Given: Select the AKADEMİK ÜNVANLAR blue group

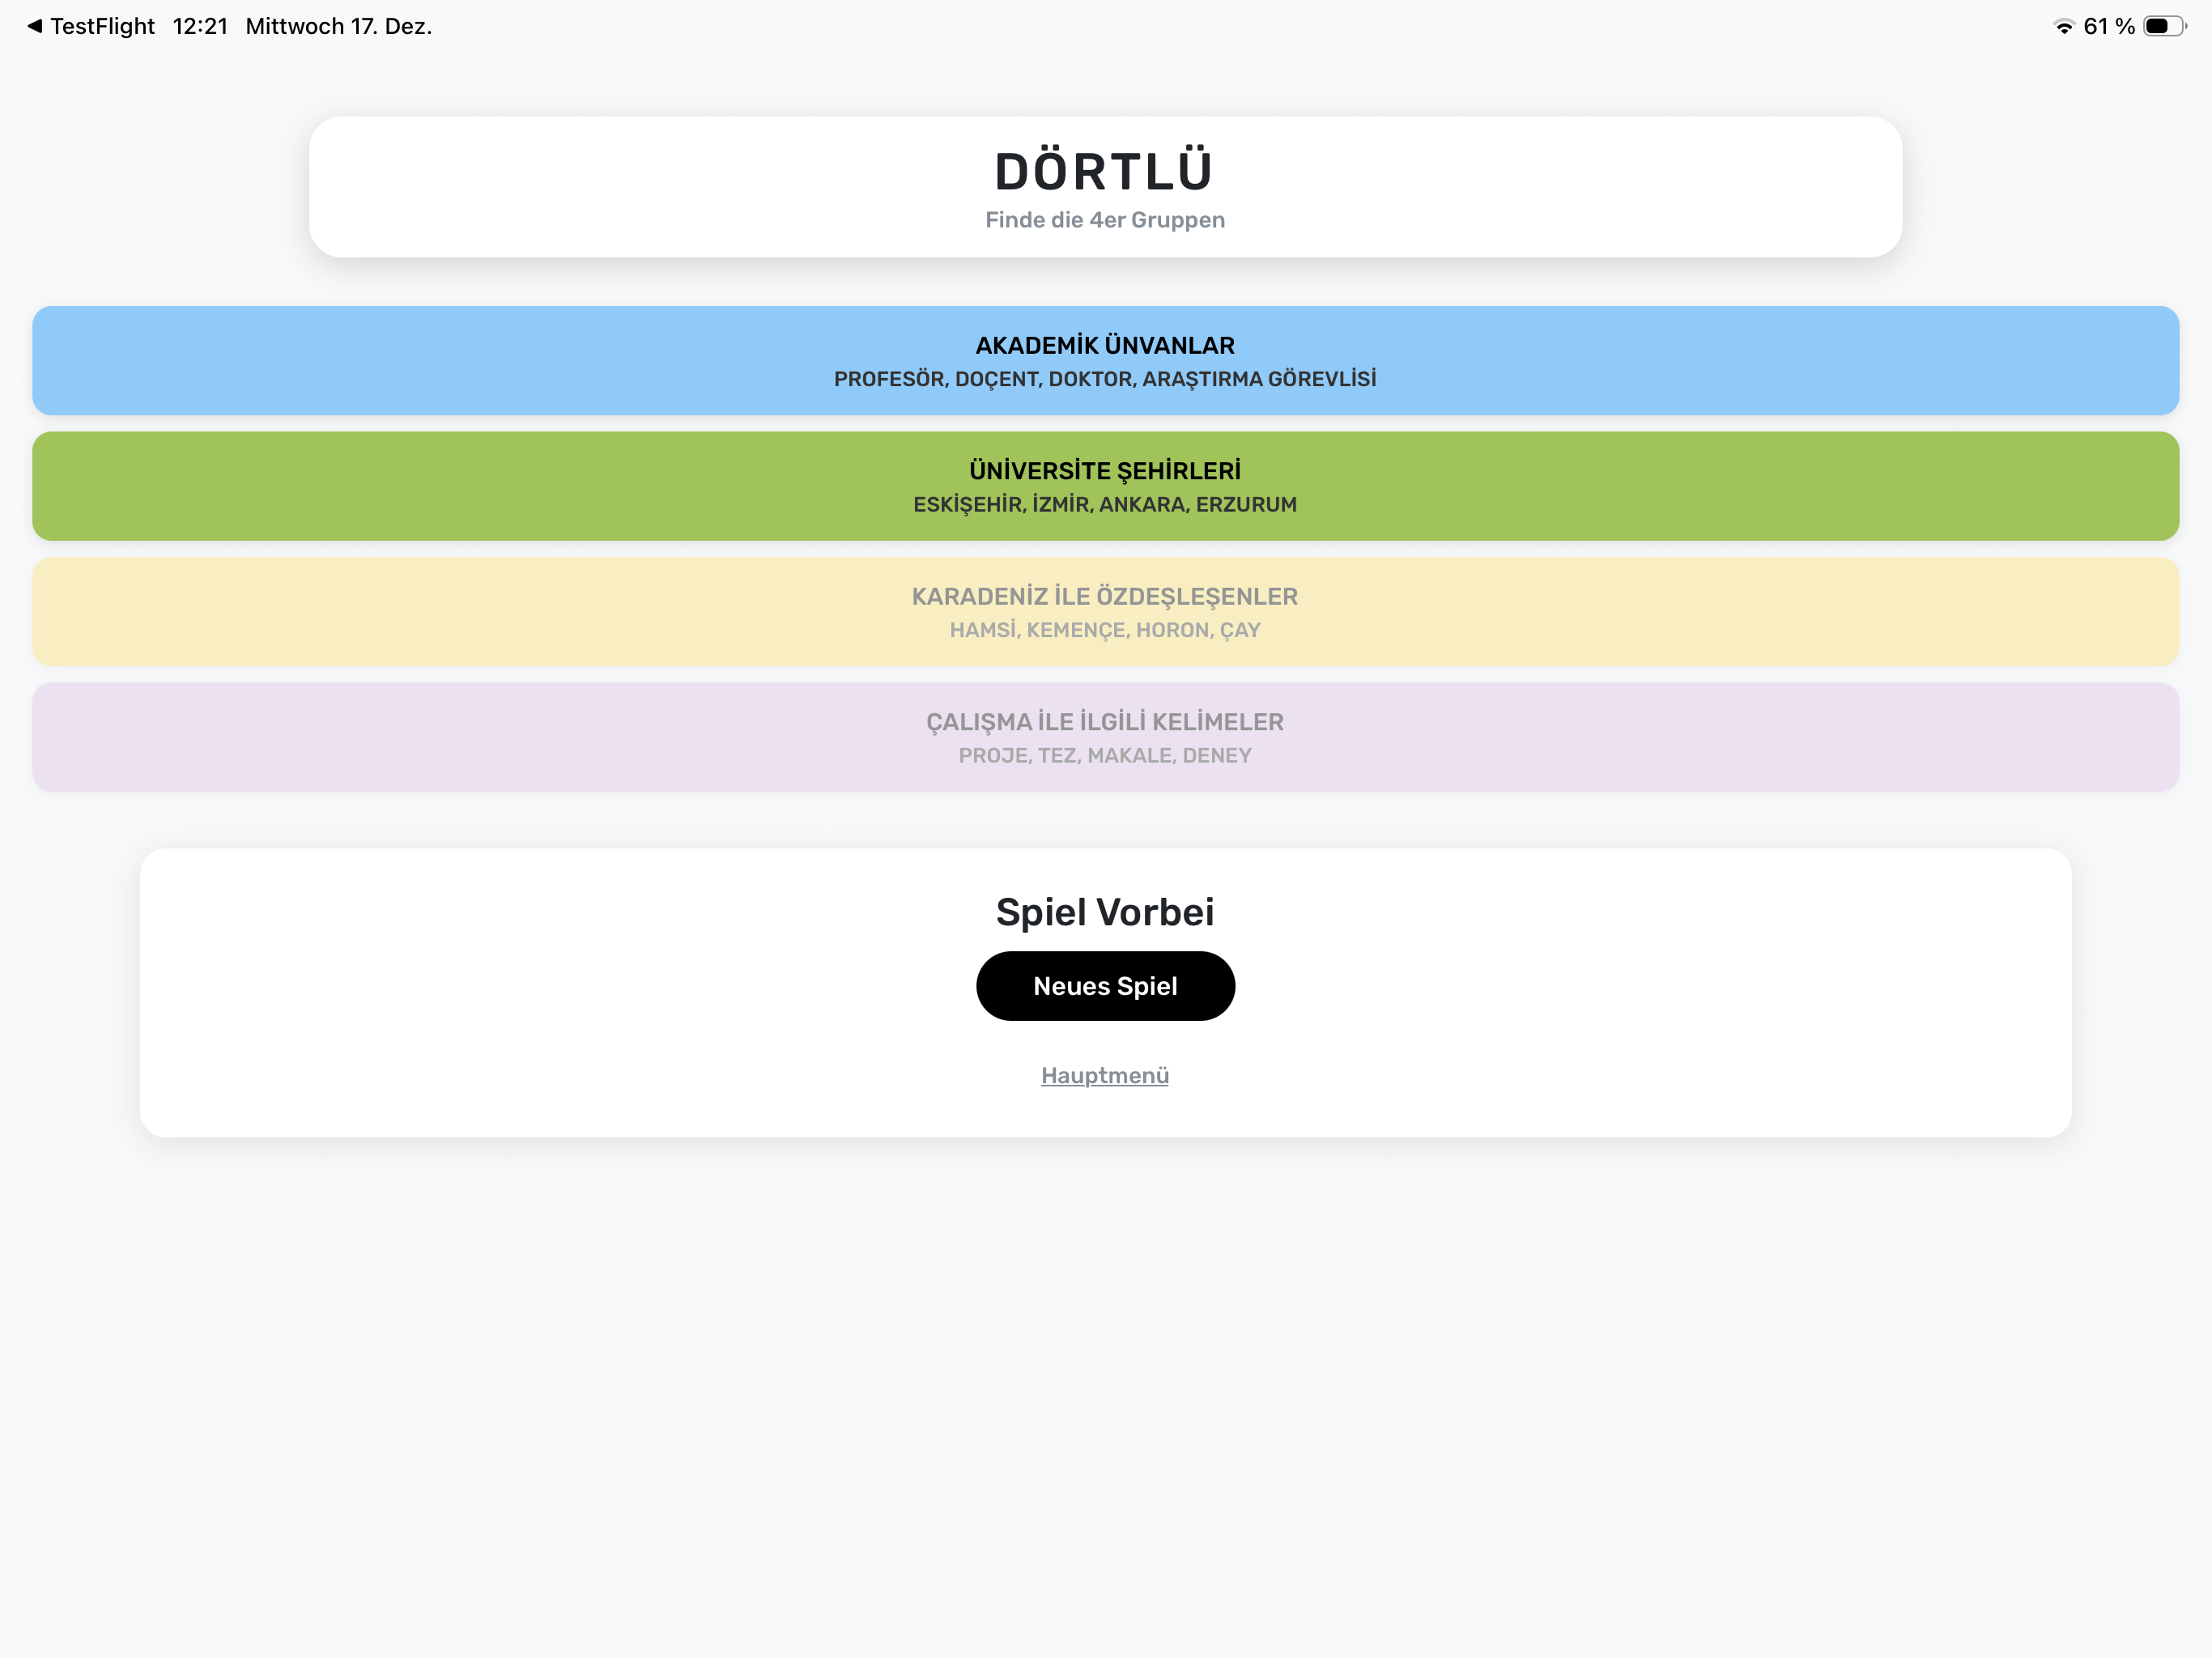Looking at the screenshot, I should [x=1105, y=360].
